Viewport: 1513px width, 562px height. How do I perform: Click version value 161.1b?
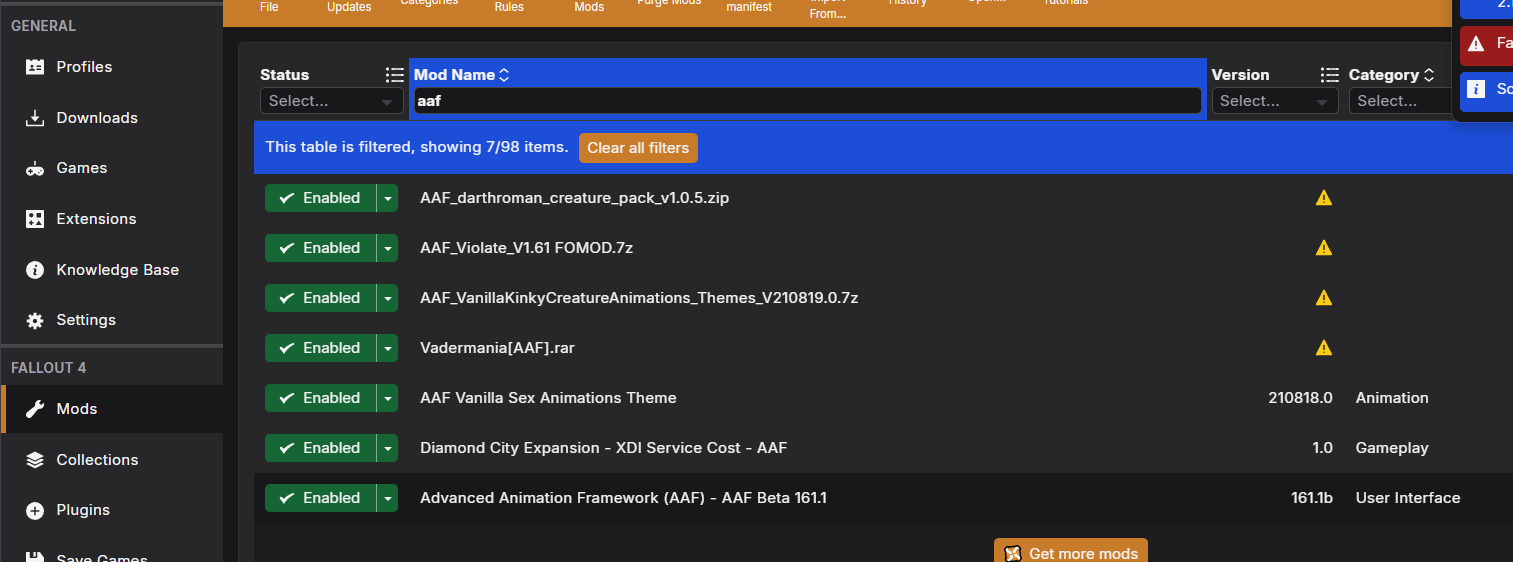tap(1312, 498)
